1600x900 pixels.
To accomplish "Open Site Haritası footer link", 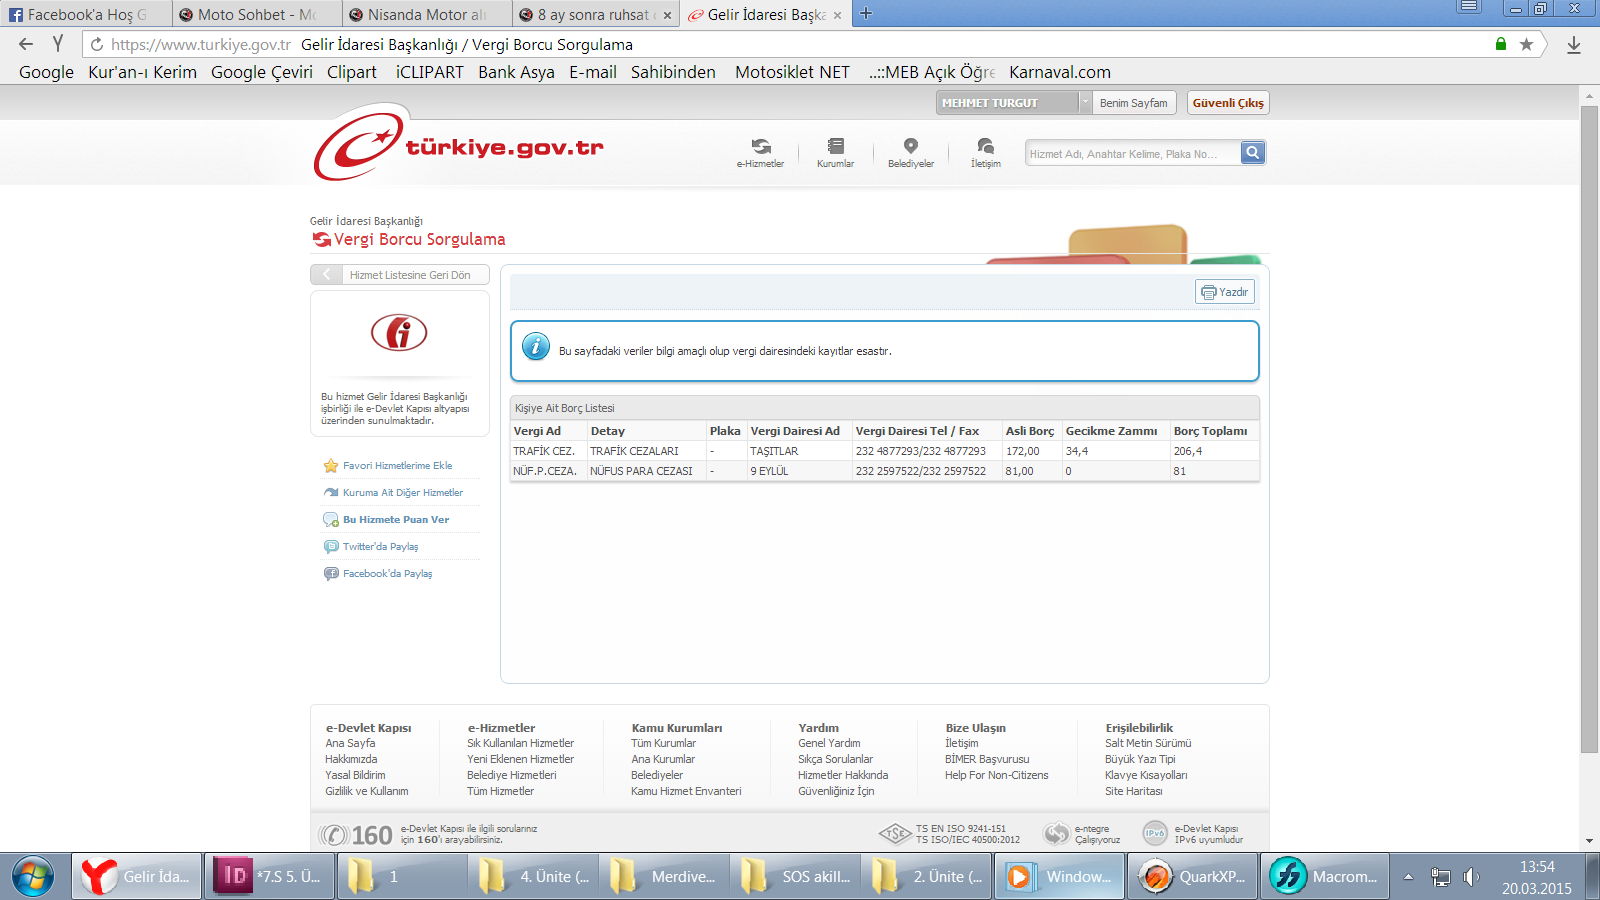I will pyautogui.click(x=1133, y=791).
